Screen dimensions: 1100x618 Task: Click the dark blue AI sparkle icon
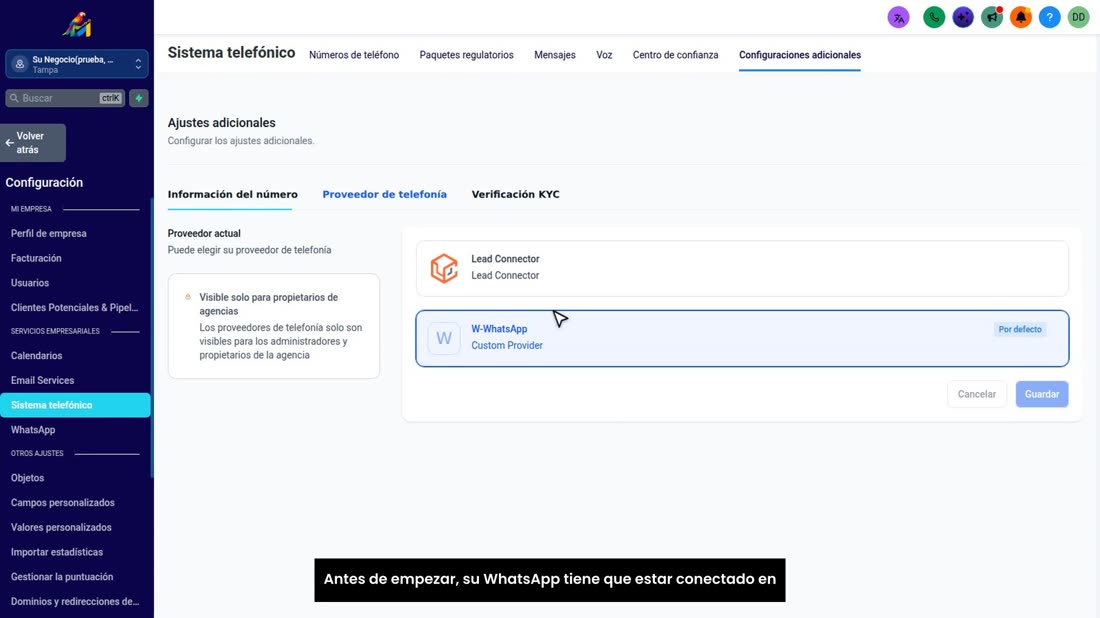click(x=962, y=18)
